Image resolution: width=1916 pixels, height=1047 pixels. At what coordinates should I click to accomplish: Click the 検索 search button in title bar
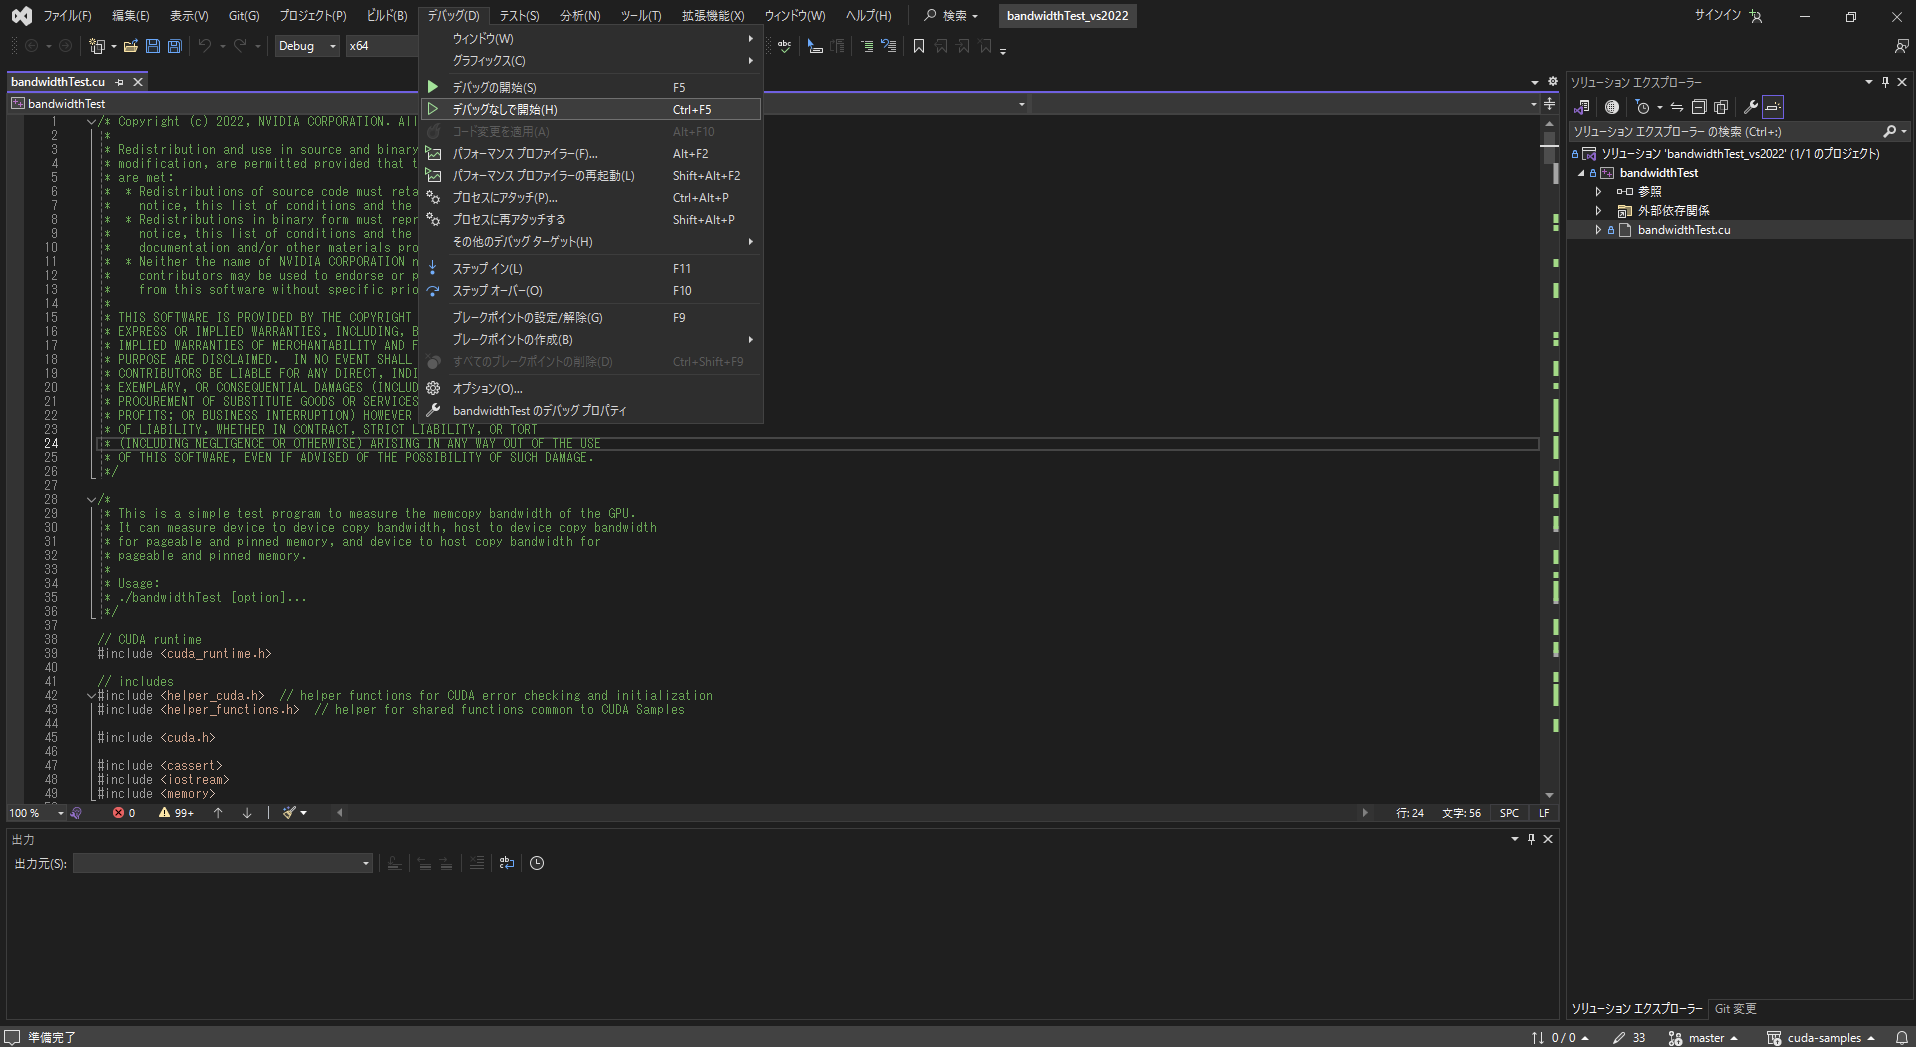coord(951,16)
